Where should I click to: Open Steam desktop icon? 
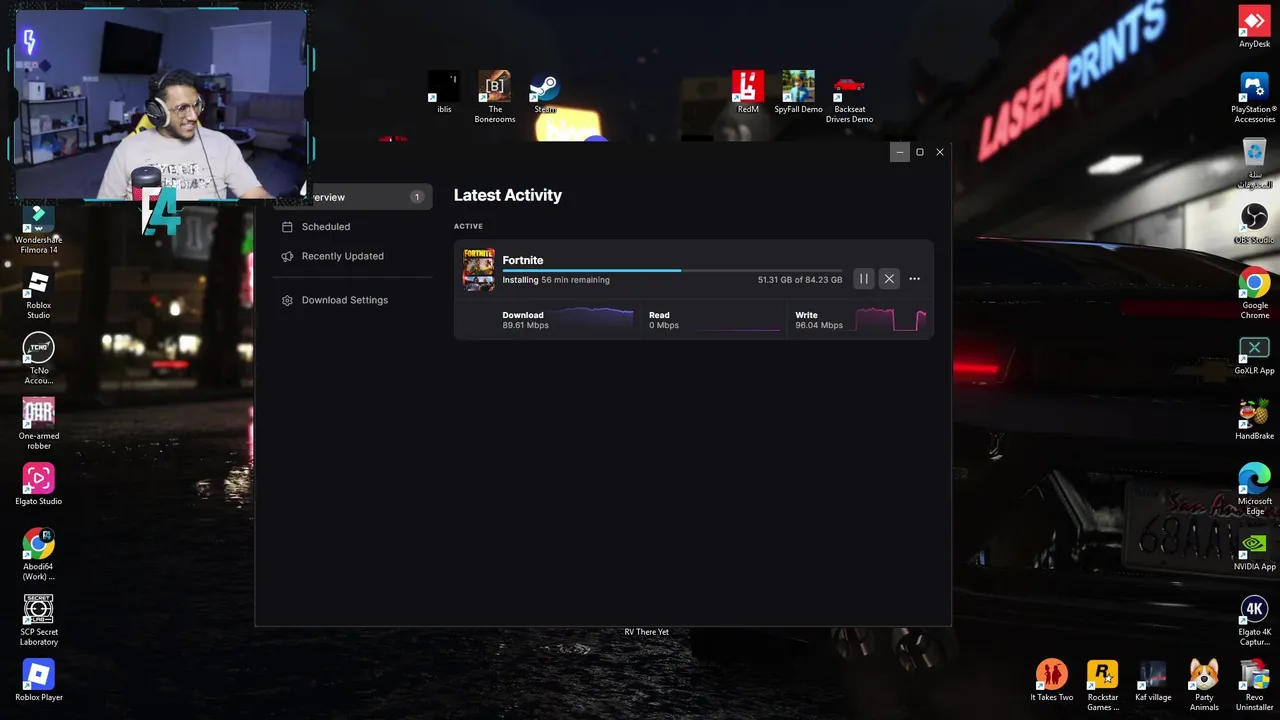(x=545, y=93)
